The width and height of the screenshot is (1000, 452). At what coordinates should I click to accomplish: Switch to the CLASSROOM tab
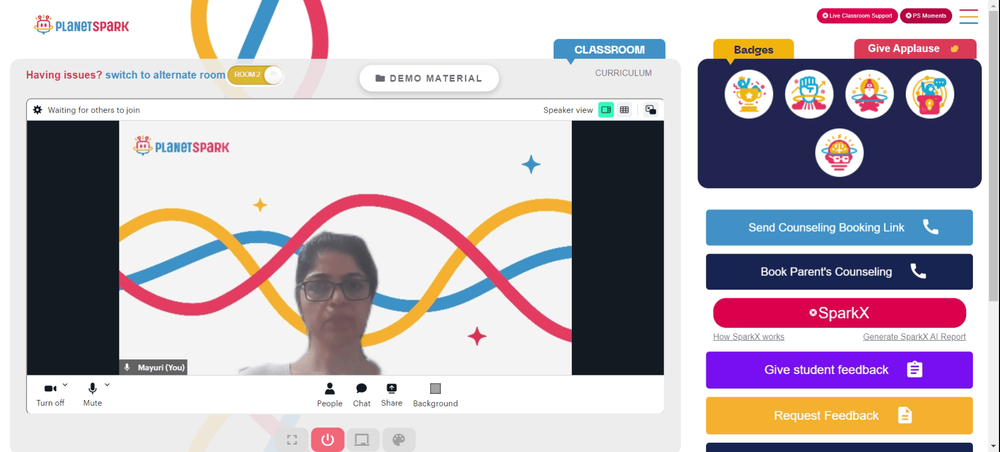coord(609,50)
